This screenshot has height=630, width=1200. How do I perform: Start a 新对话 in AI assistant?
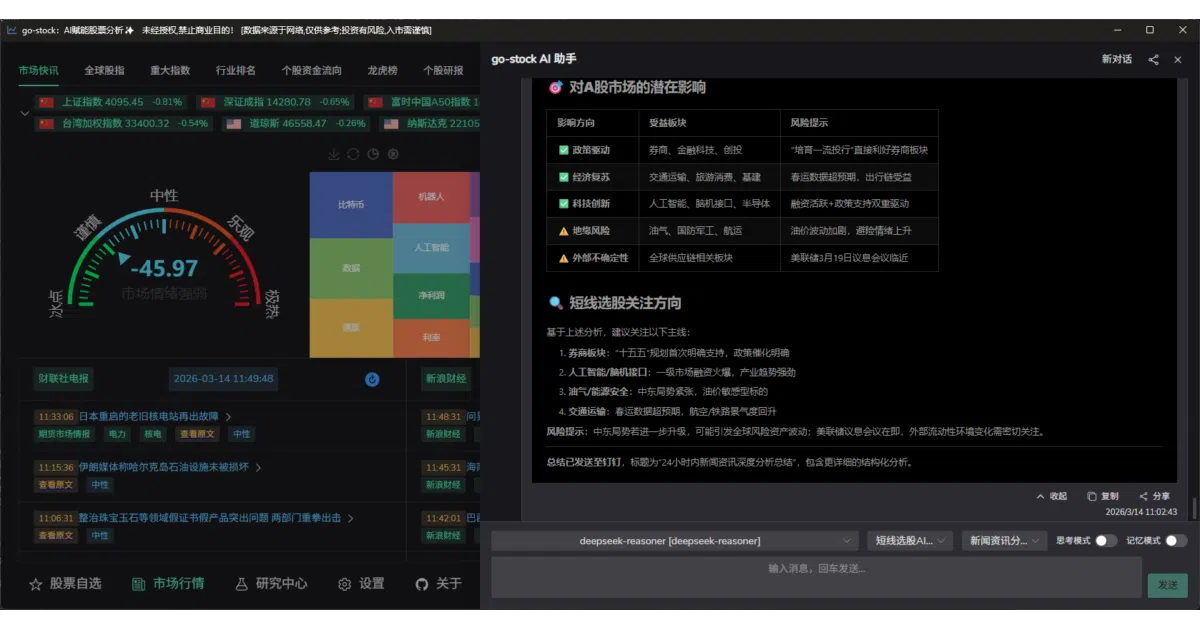(1117, 60)
